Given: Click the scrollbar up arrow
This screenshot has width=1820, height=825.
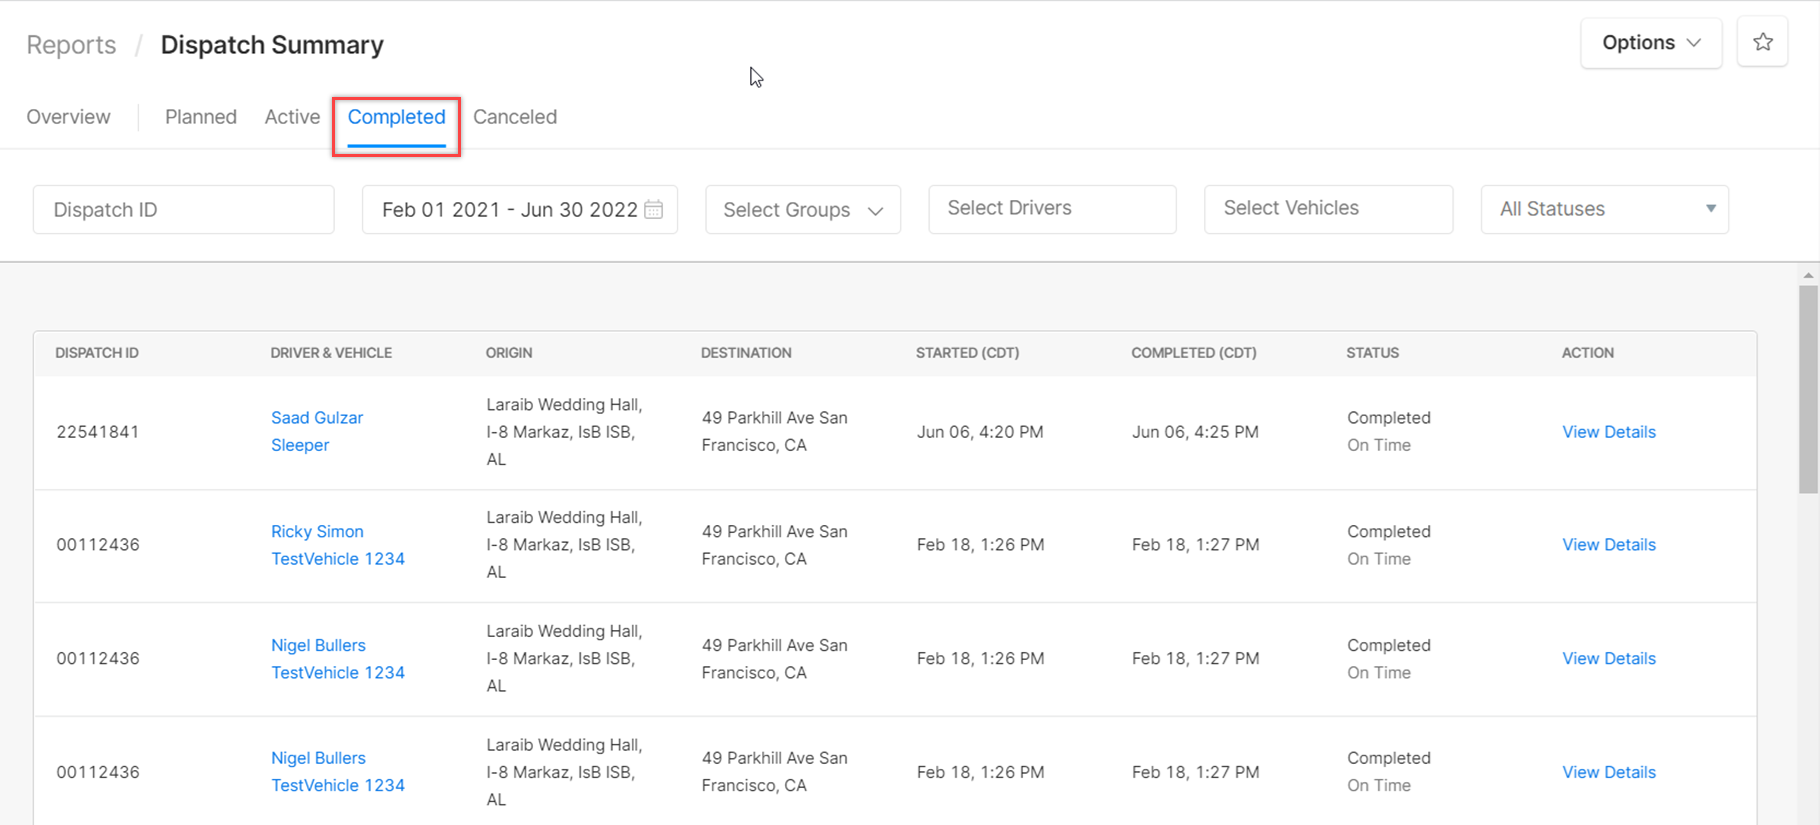Looking at the screenshot, I should (x=1808, y=275).
